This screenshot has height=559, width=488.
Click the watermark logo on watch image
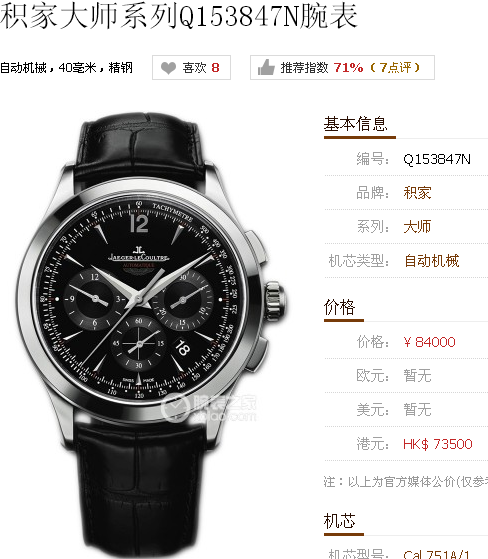pos(209,408)
